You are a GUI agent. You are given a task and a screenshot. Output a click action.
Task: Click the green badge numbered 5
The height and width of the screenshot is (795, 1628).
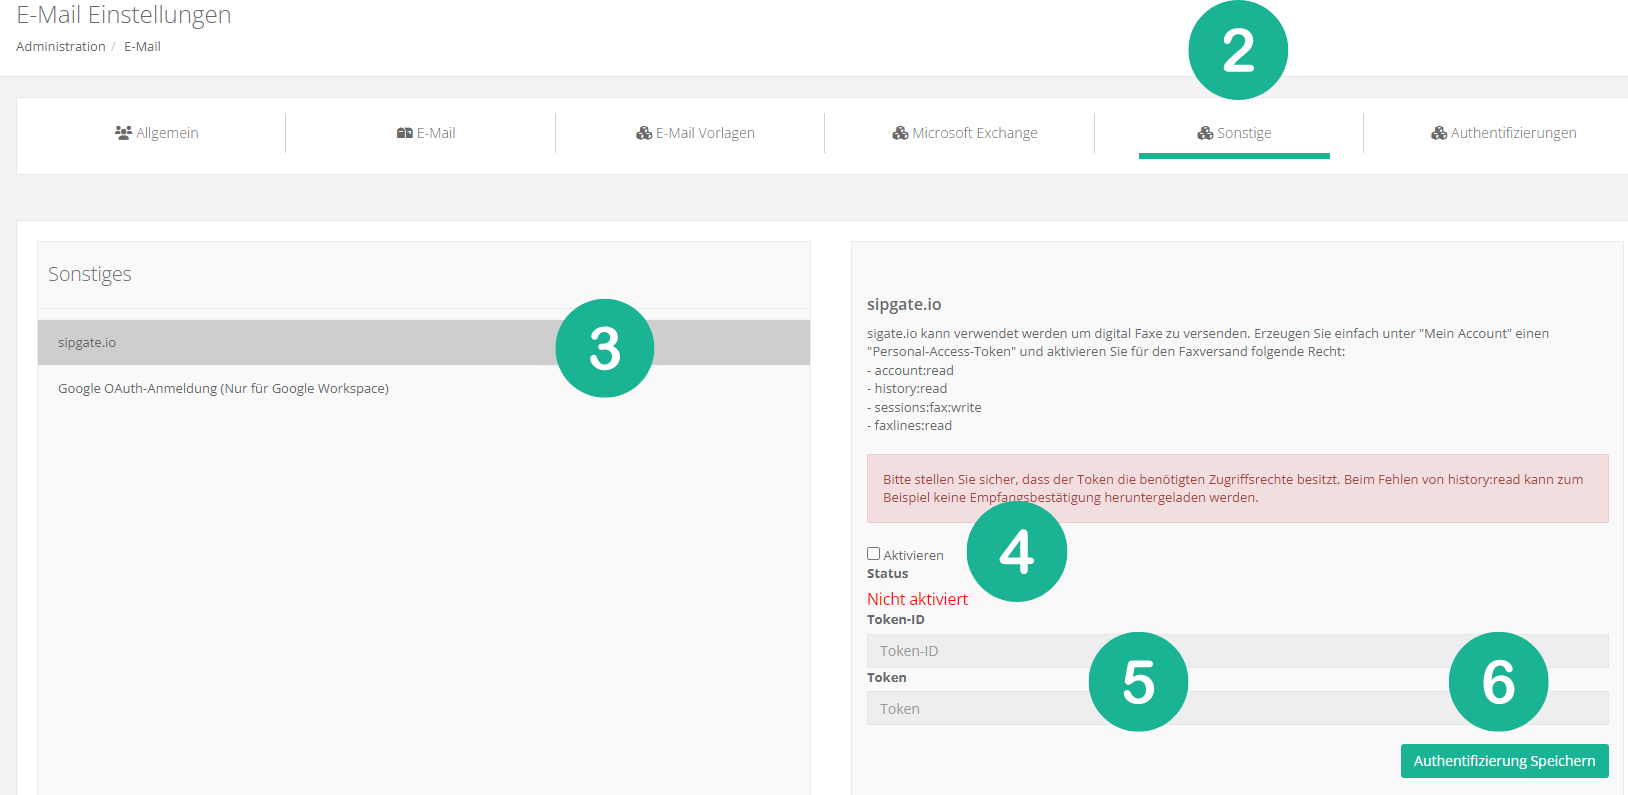pos(1138,682)
